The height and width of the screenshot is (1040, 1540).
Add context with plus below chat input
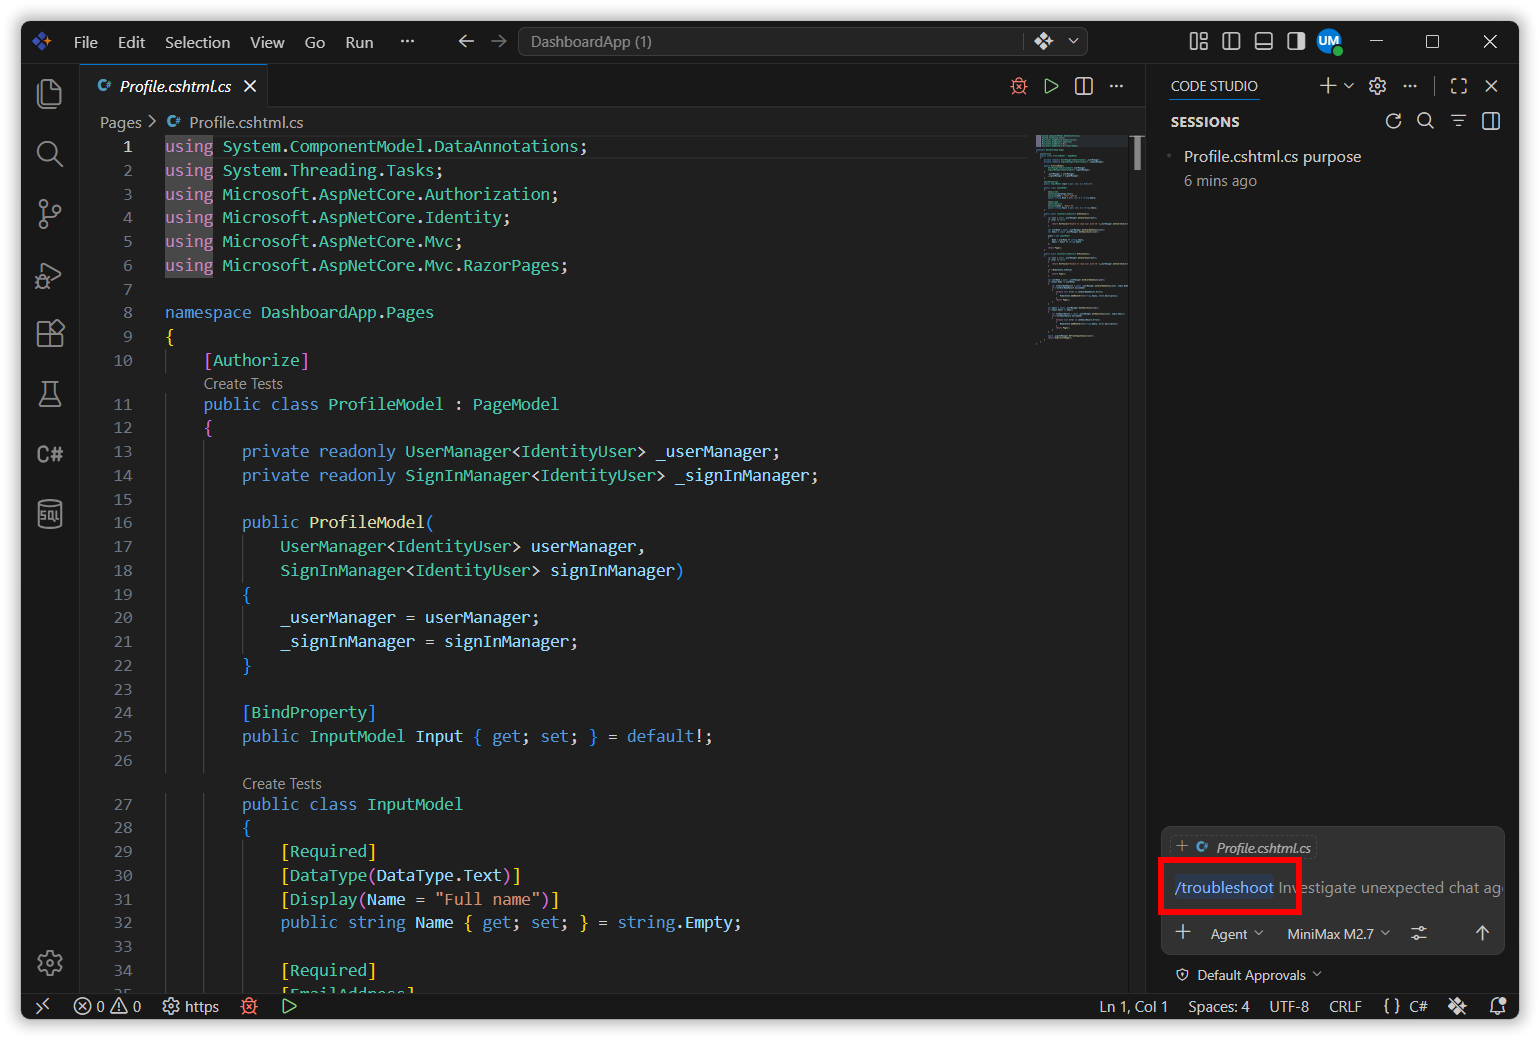(x=1183, y=932)
